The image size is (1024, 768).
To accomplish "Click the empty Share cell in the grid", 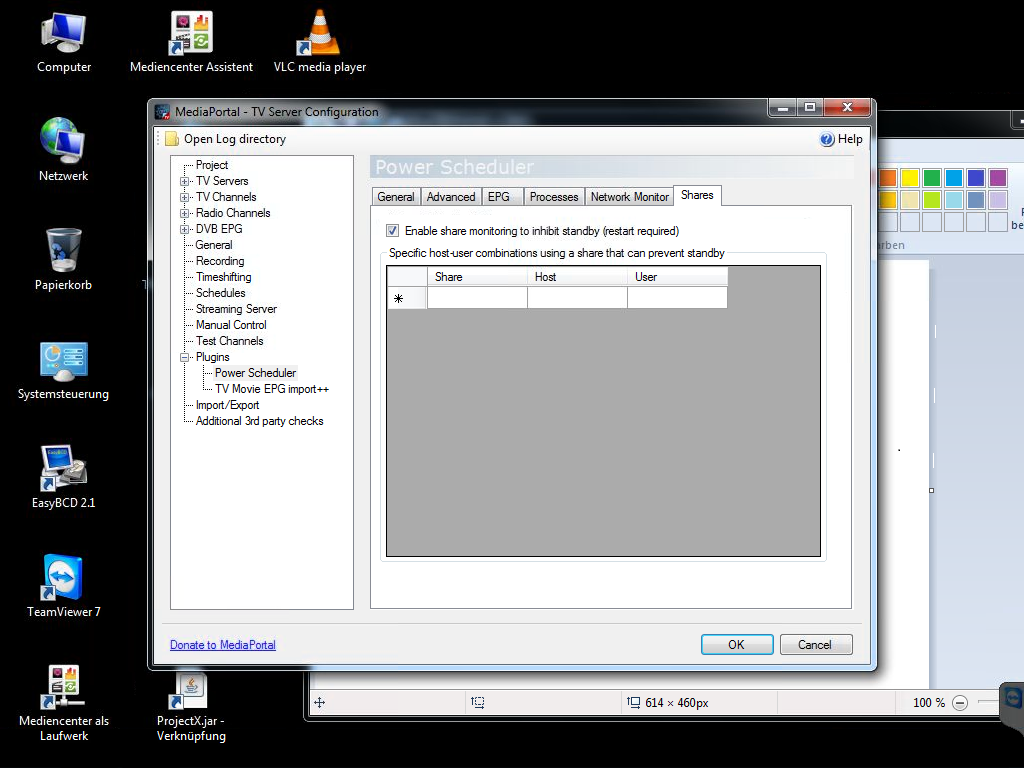I will pyautogui.click(x=477, y=298).
